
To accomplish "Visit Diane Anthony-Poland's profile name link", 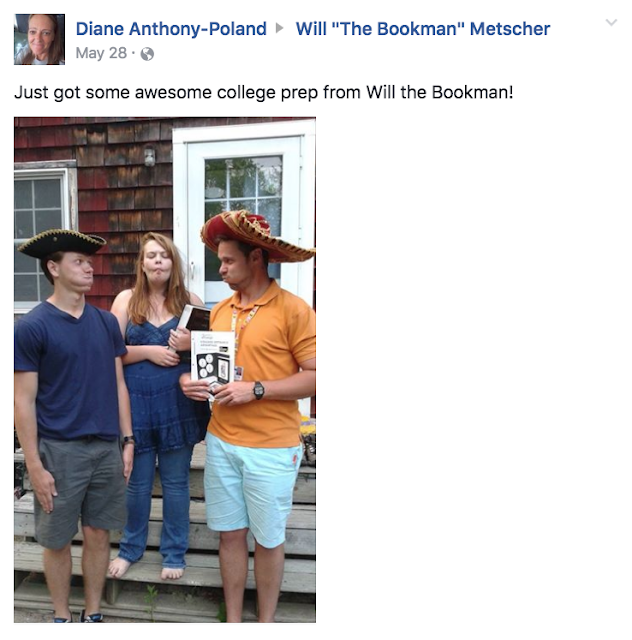I will [x=171, y=29].
